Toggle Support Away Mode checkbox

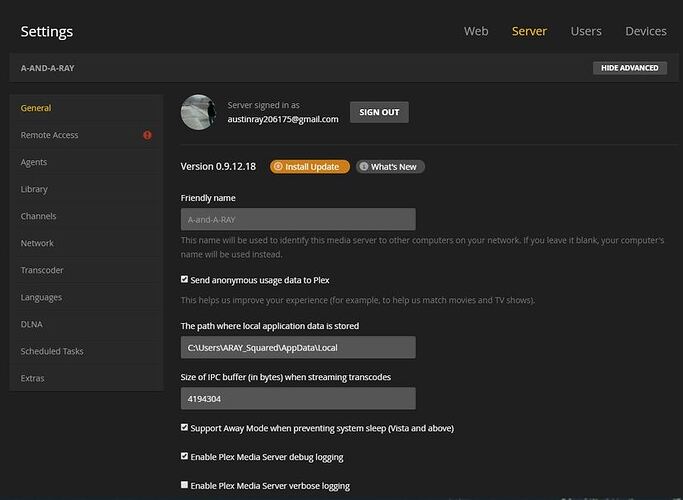[x=184, y=427]
